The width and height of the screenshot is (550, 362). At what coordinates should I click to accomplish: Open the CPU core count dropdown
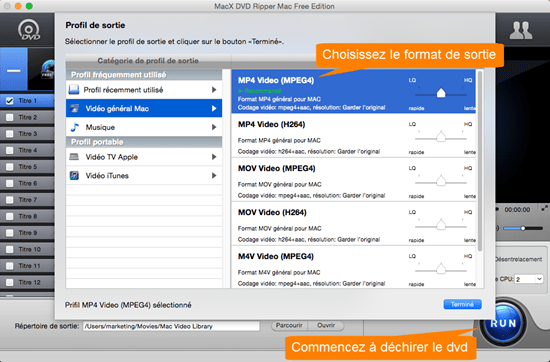point(529,279)
